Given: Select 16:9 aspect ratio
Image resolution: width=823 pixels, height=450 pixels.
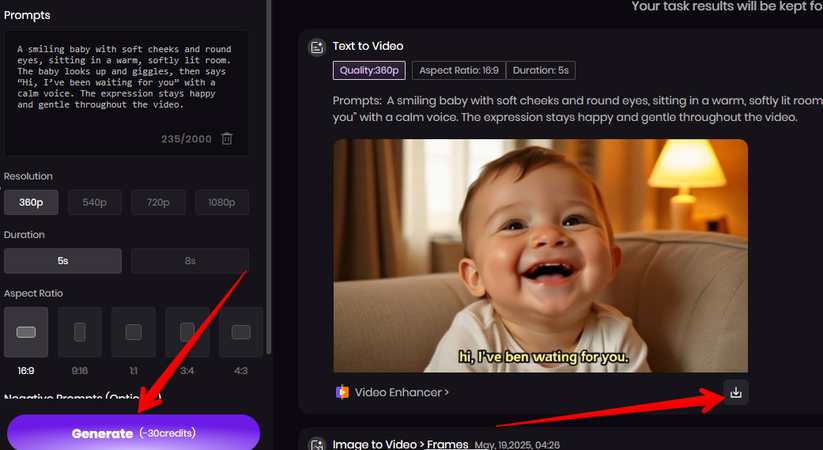Looking at the screenshot, I should click(x=26, y=332).
